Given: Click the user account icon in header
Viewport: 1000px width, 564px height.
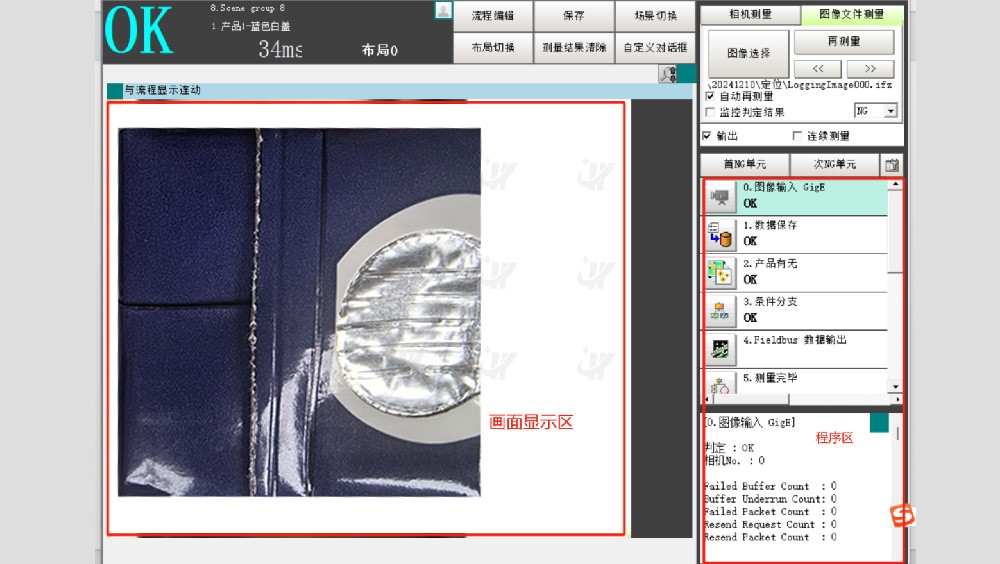Looking at the screenshot, I should [443, 11].
